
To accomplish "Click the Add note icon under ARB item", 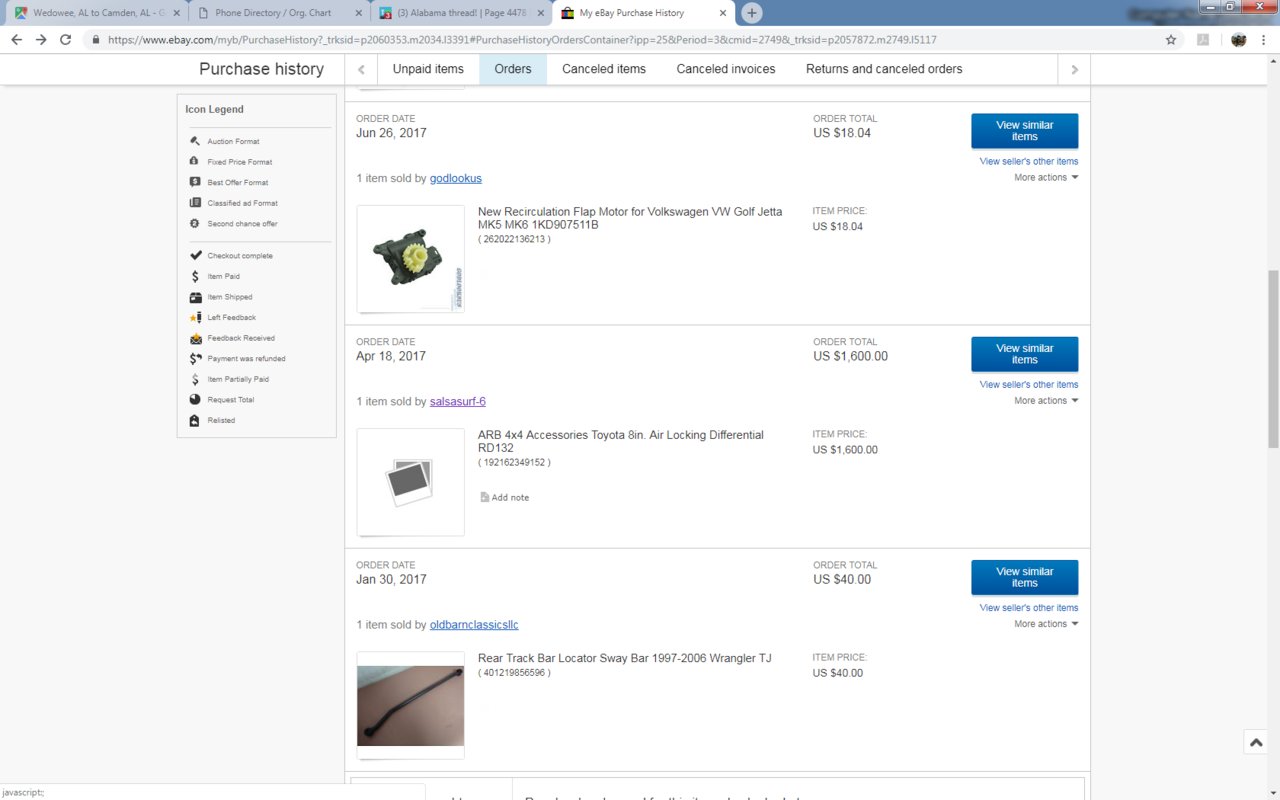I will click(x=485, y=497).
